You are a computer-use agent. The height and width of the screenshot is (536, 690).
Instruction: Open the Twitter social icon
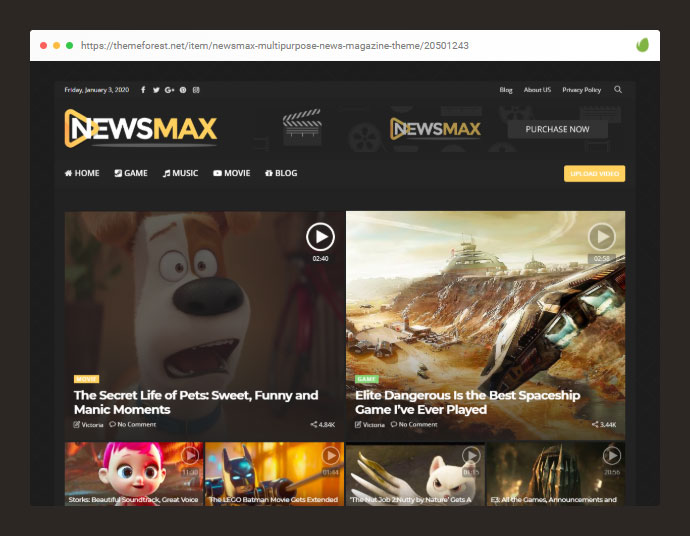(x=156, y=90)
